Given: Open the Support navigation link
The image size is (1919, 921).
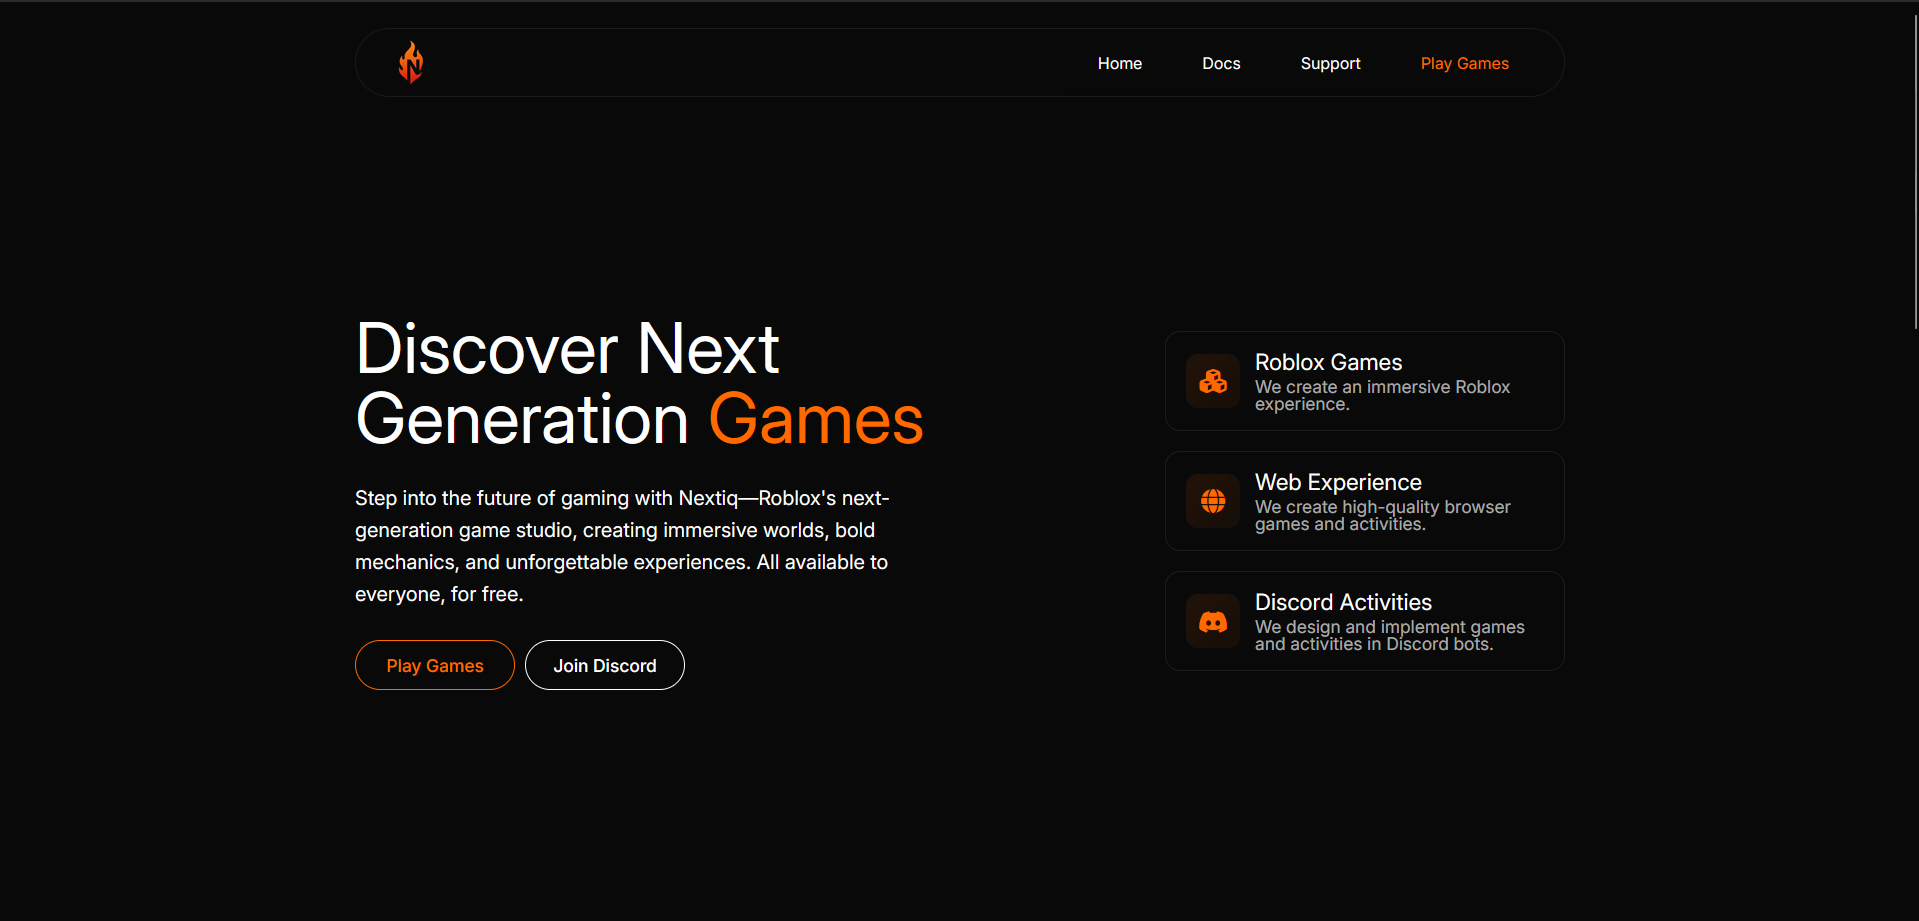Looking at the screenshot, I should pyautogui.click(x=1330, y=63).
